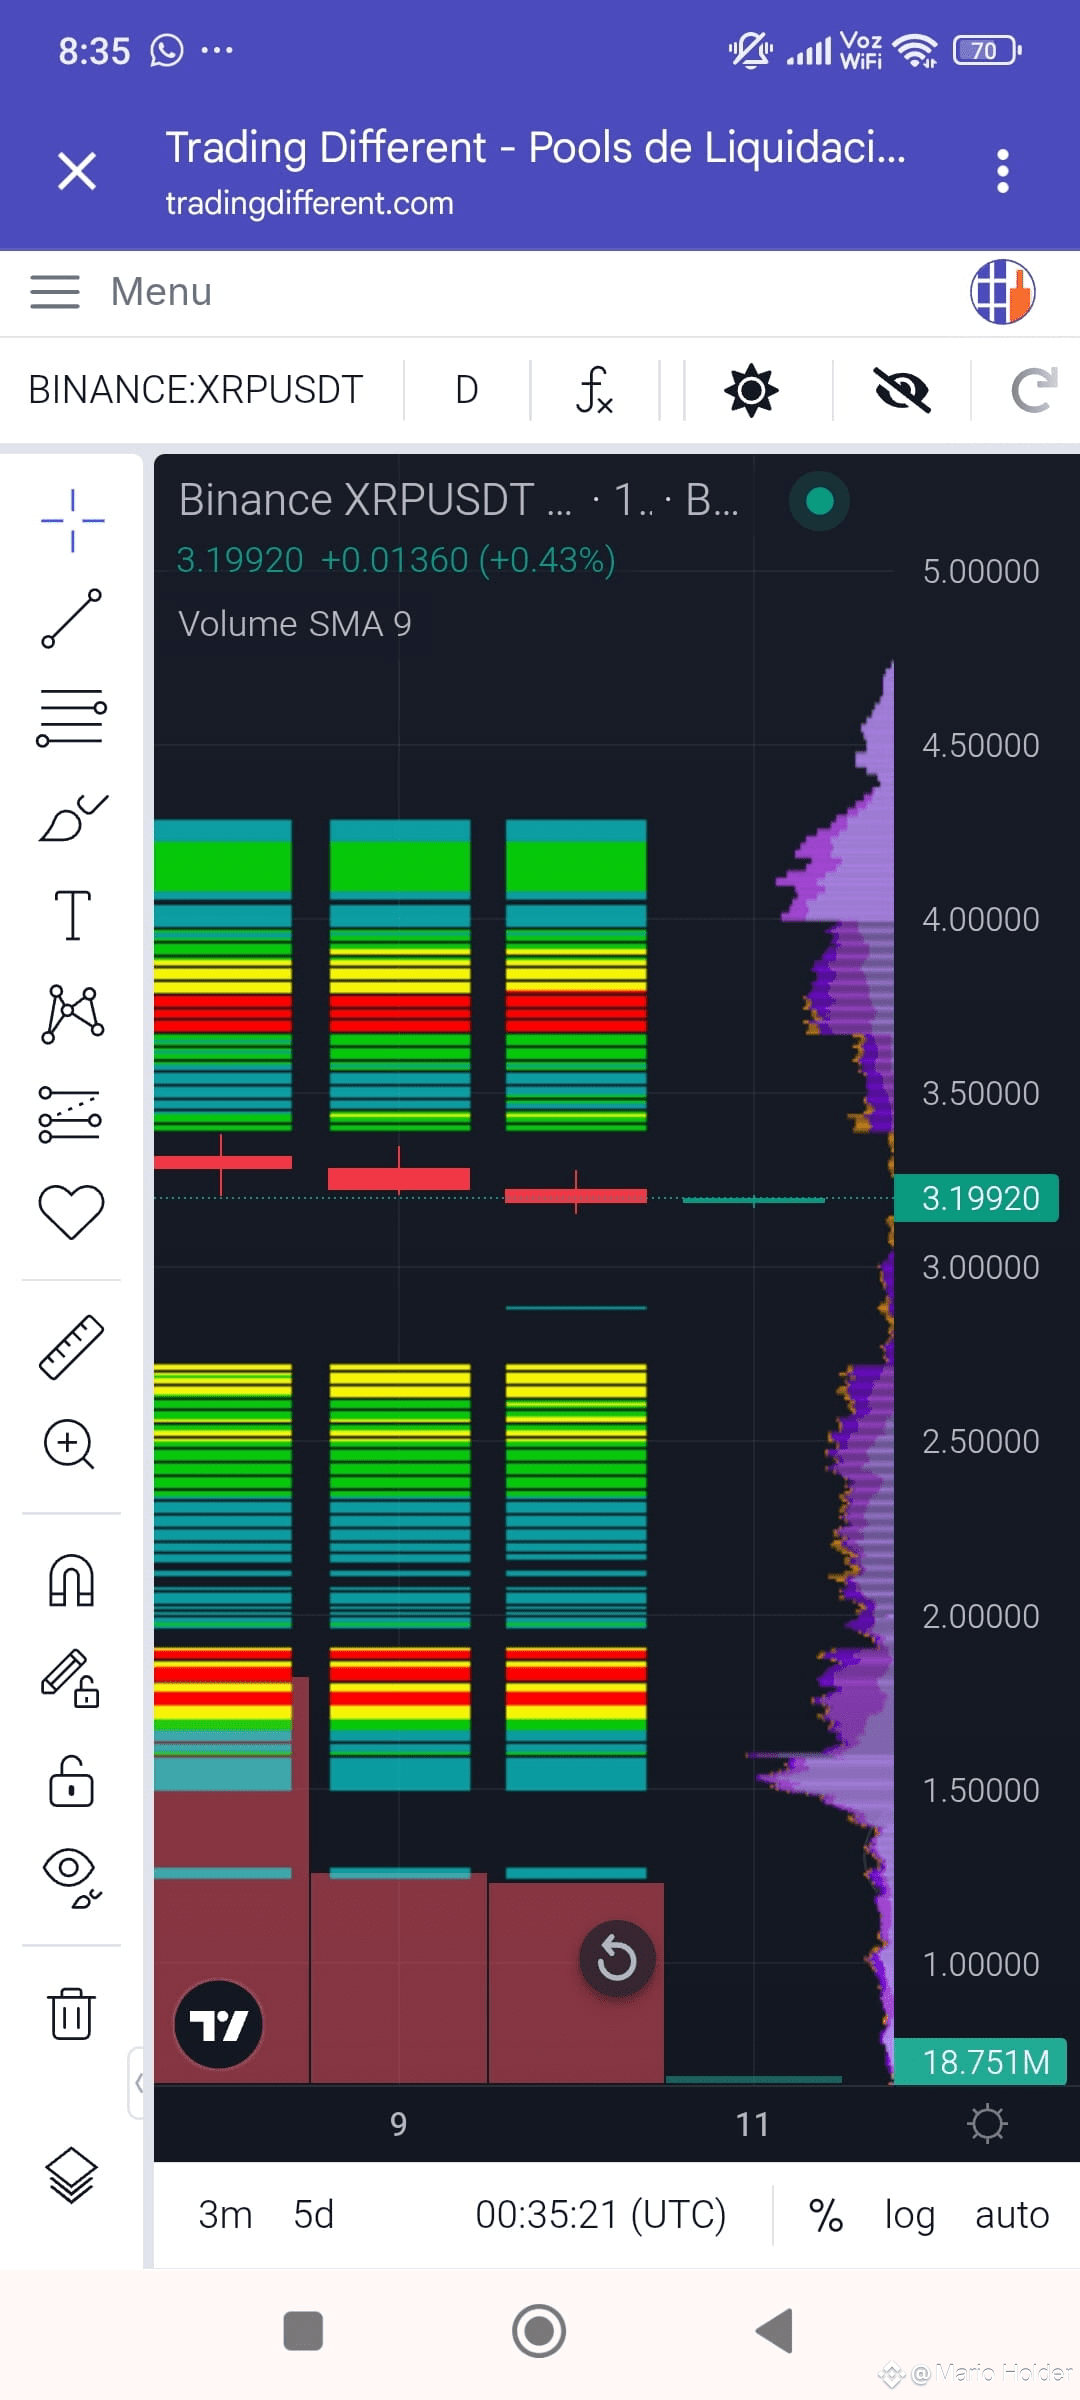Open the D timeframe interval dropdown
The height and width of the screenshot is (2400, 1080).
click(467, 390)
